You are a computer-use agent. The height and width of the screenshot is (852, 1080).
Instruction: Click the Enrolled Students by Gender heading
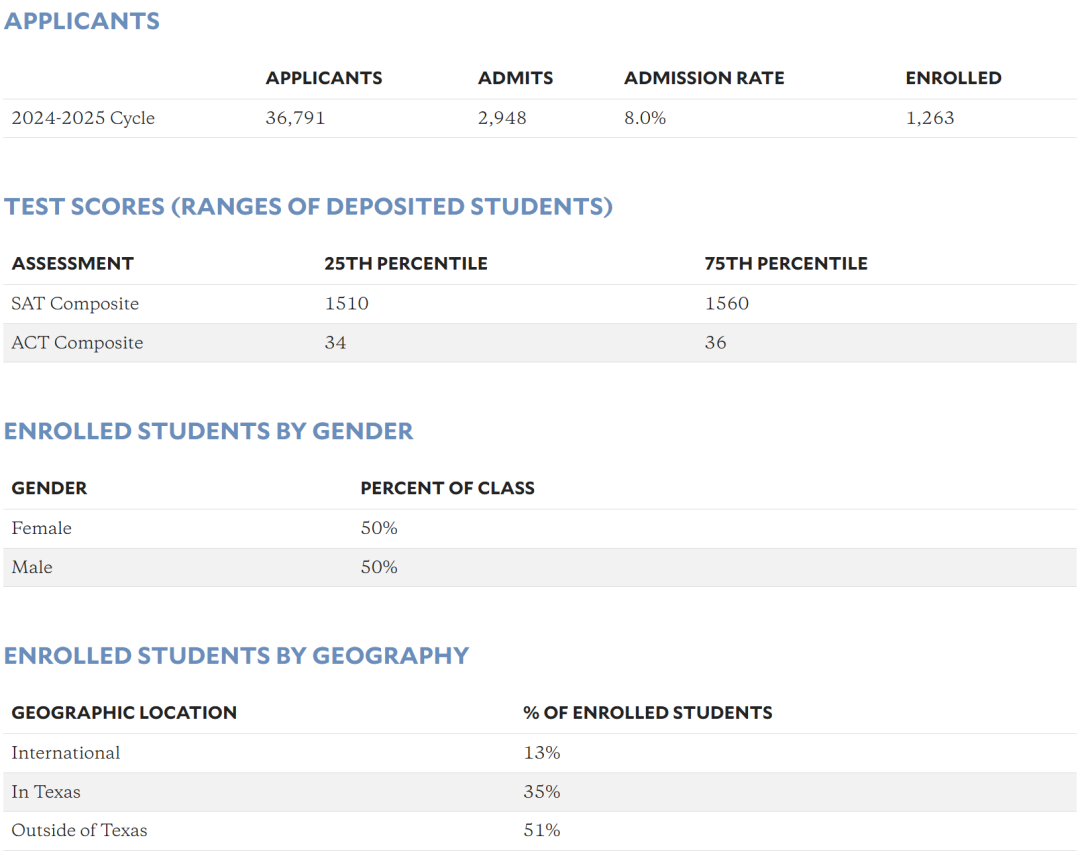[208, 431]
